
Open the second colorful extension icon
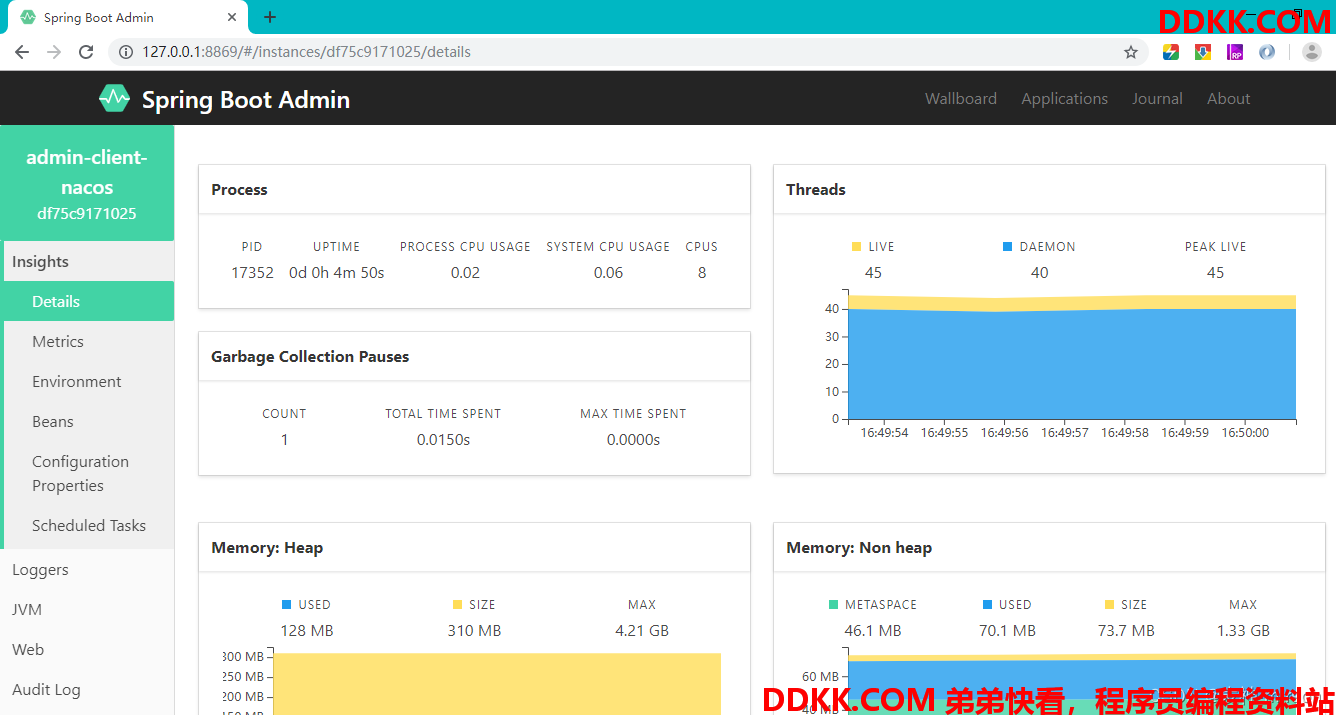(x=1203, y=52)
